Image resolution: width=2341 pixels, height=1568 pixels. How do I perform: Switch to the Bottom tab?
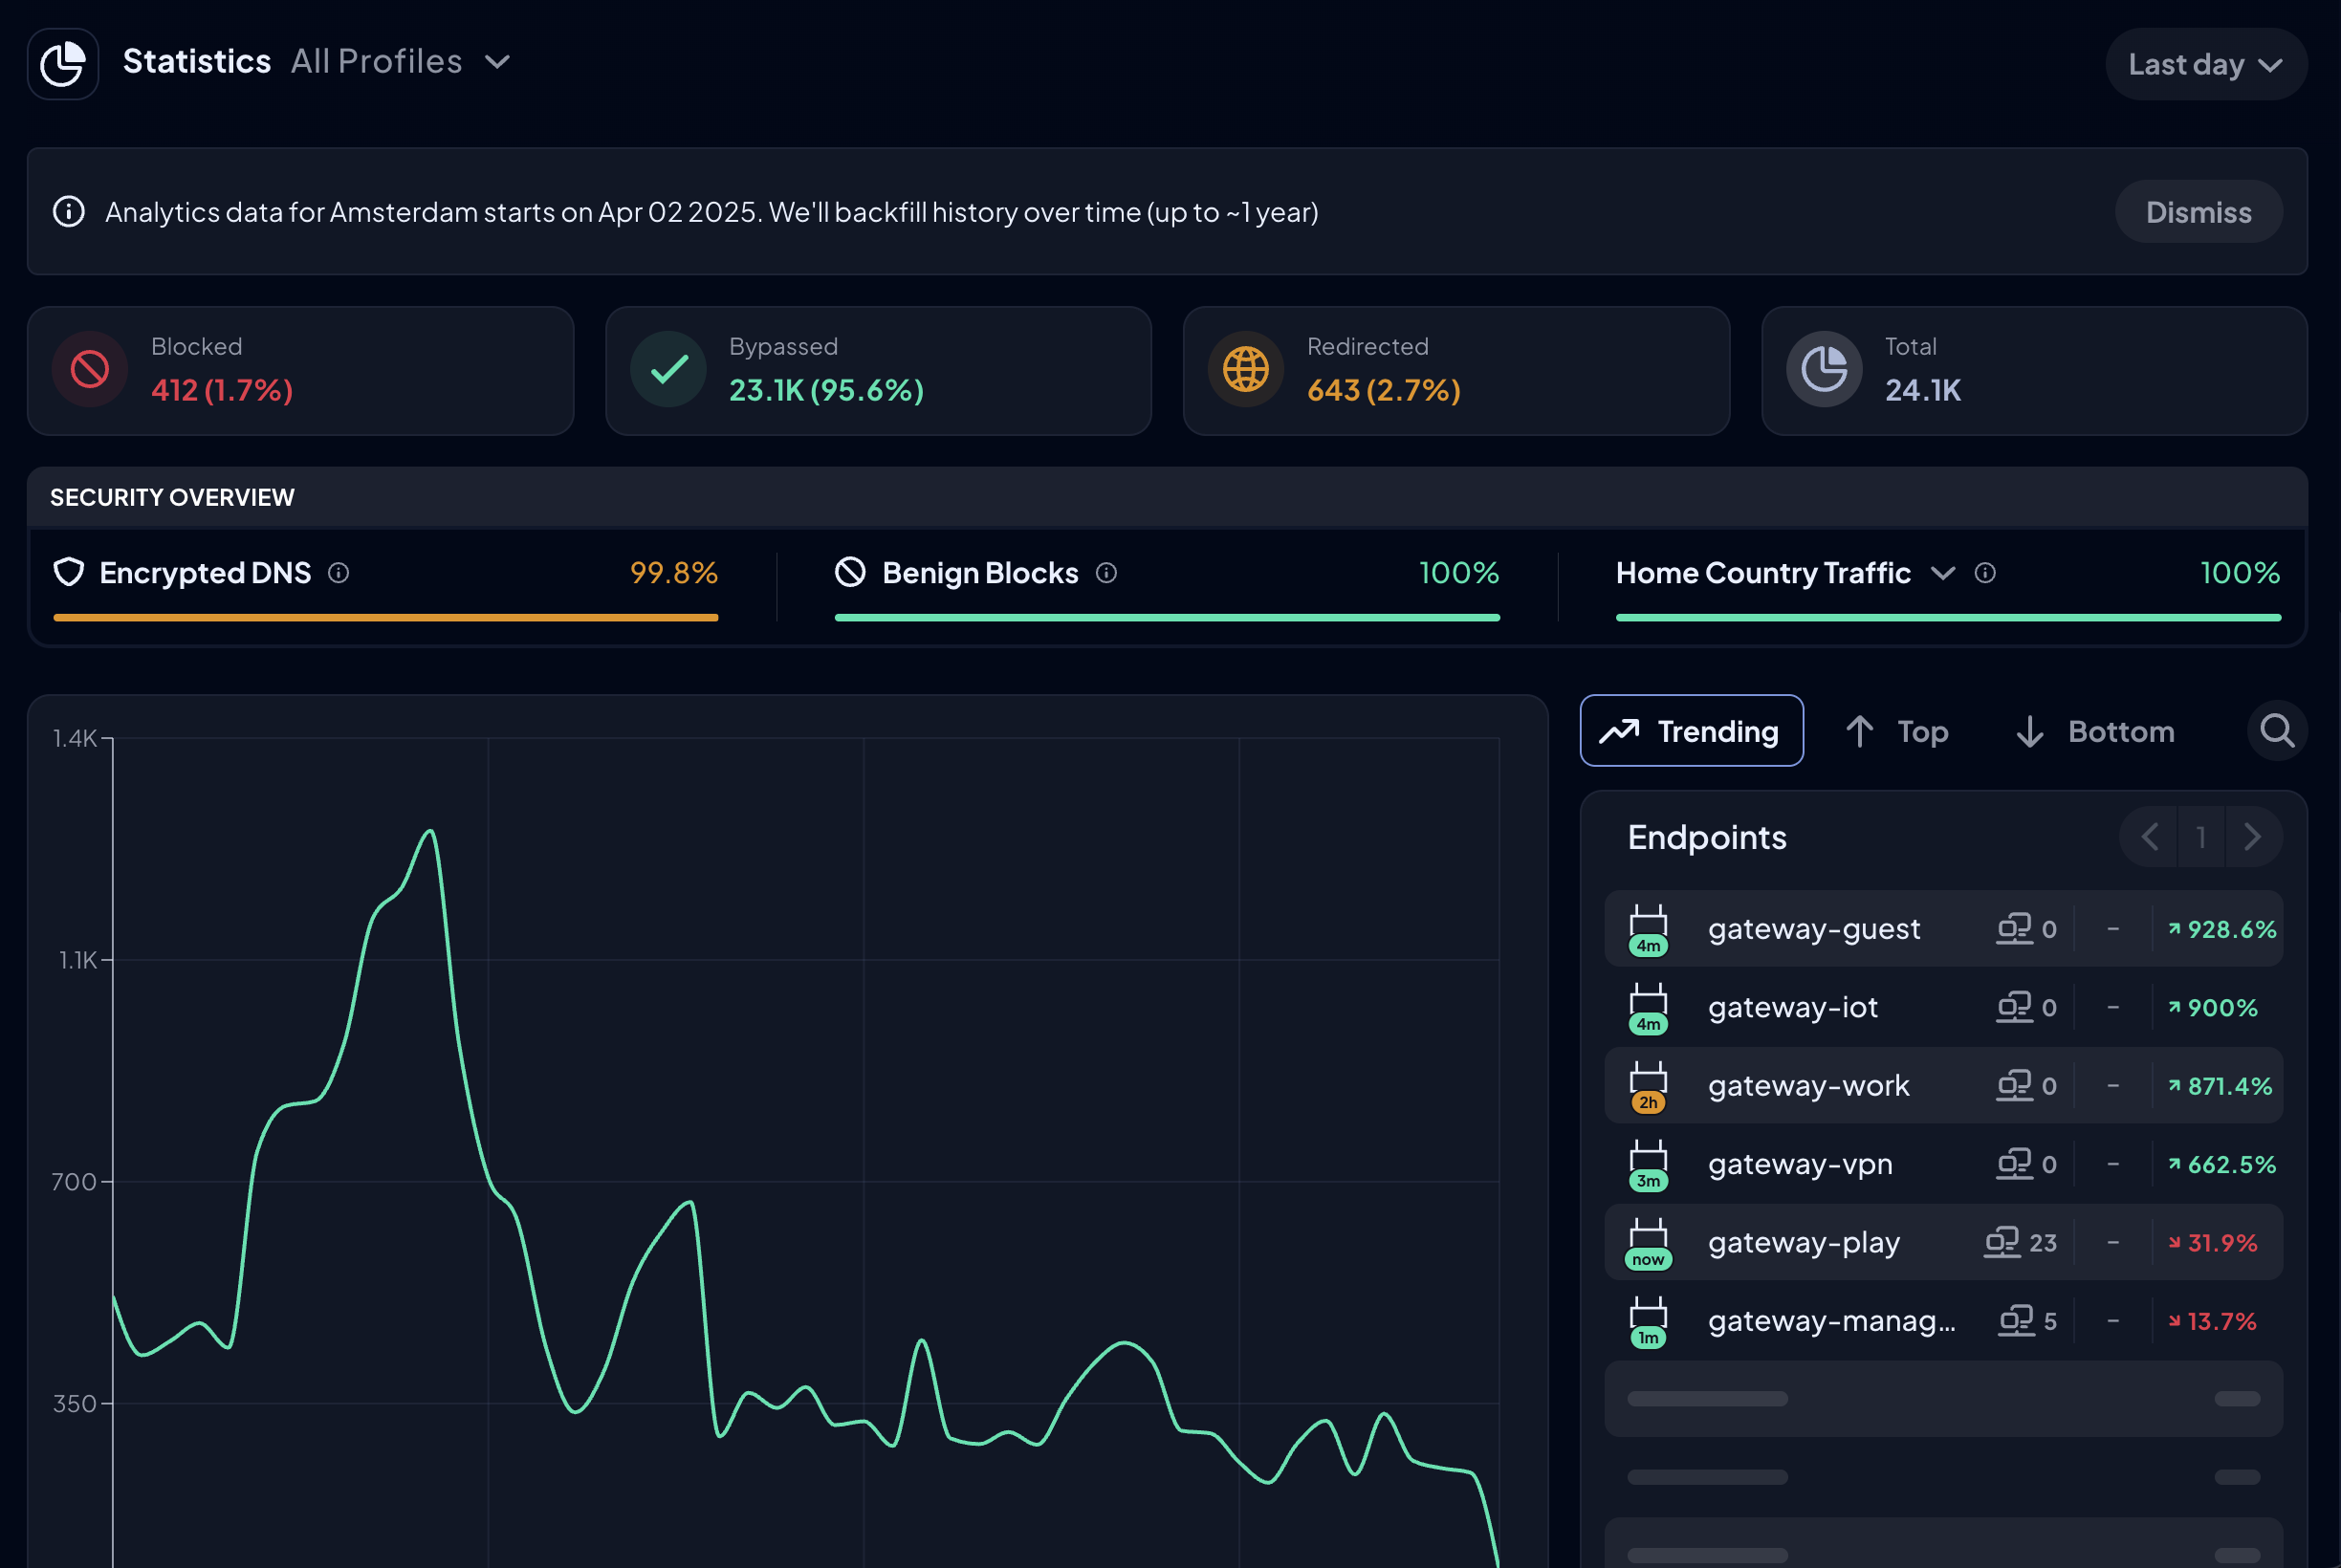[x=2095, y=731]
